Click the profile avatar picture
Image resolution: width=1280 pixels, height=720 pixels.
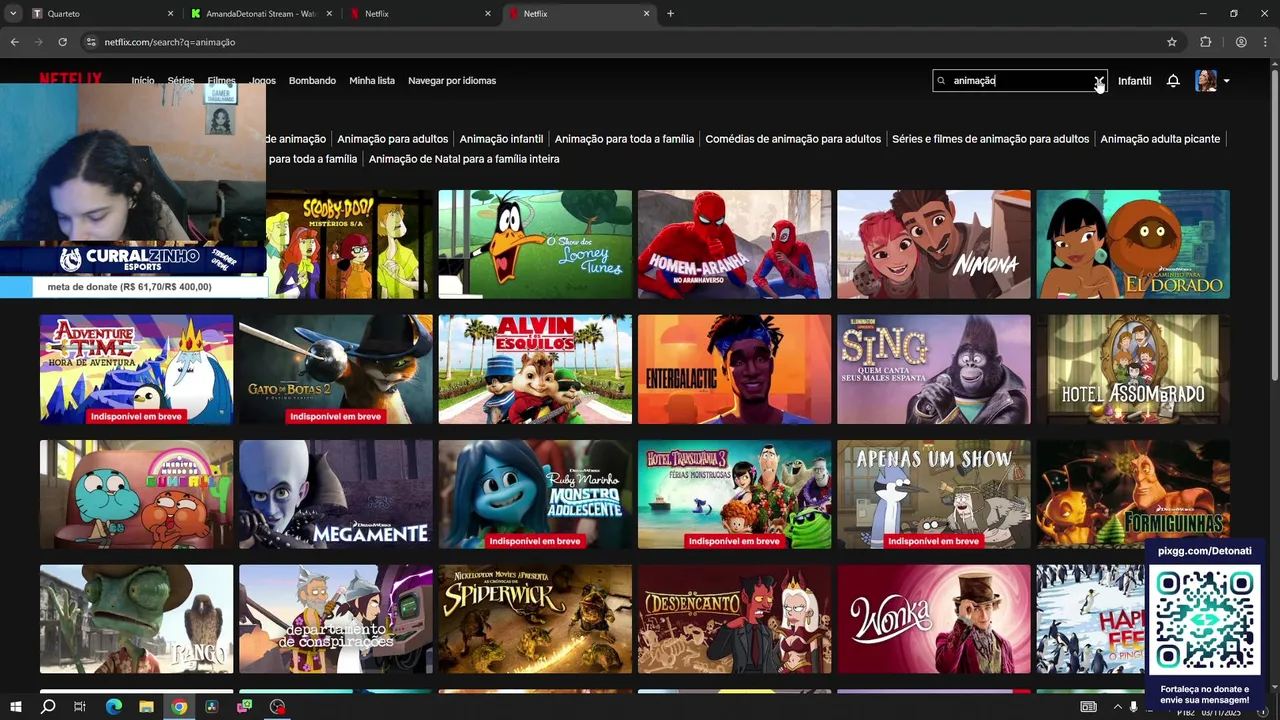tap(1206, 81)
